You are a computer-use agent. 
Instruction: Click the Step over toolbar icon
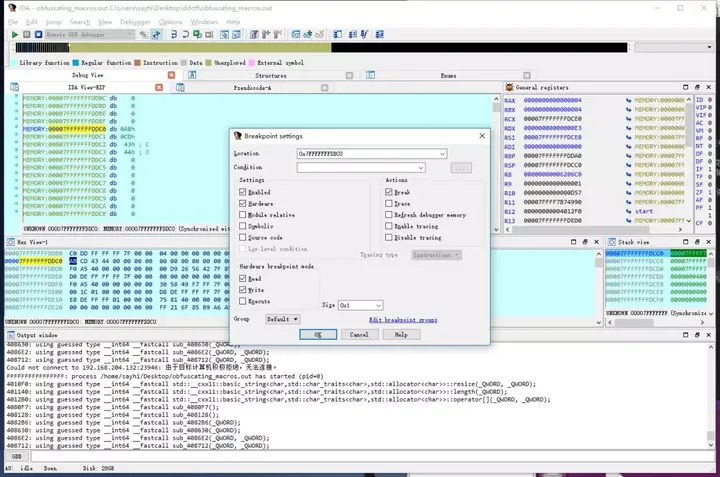pos(185,34)
